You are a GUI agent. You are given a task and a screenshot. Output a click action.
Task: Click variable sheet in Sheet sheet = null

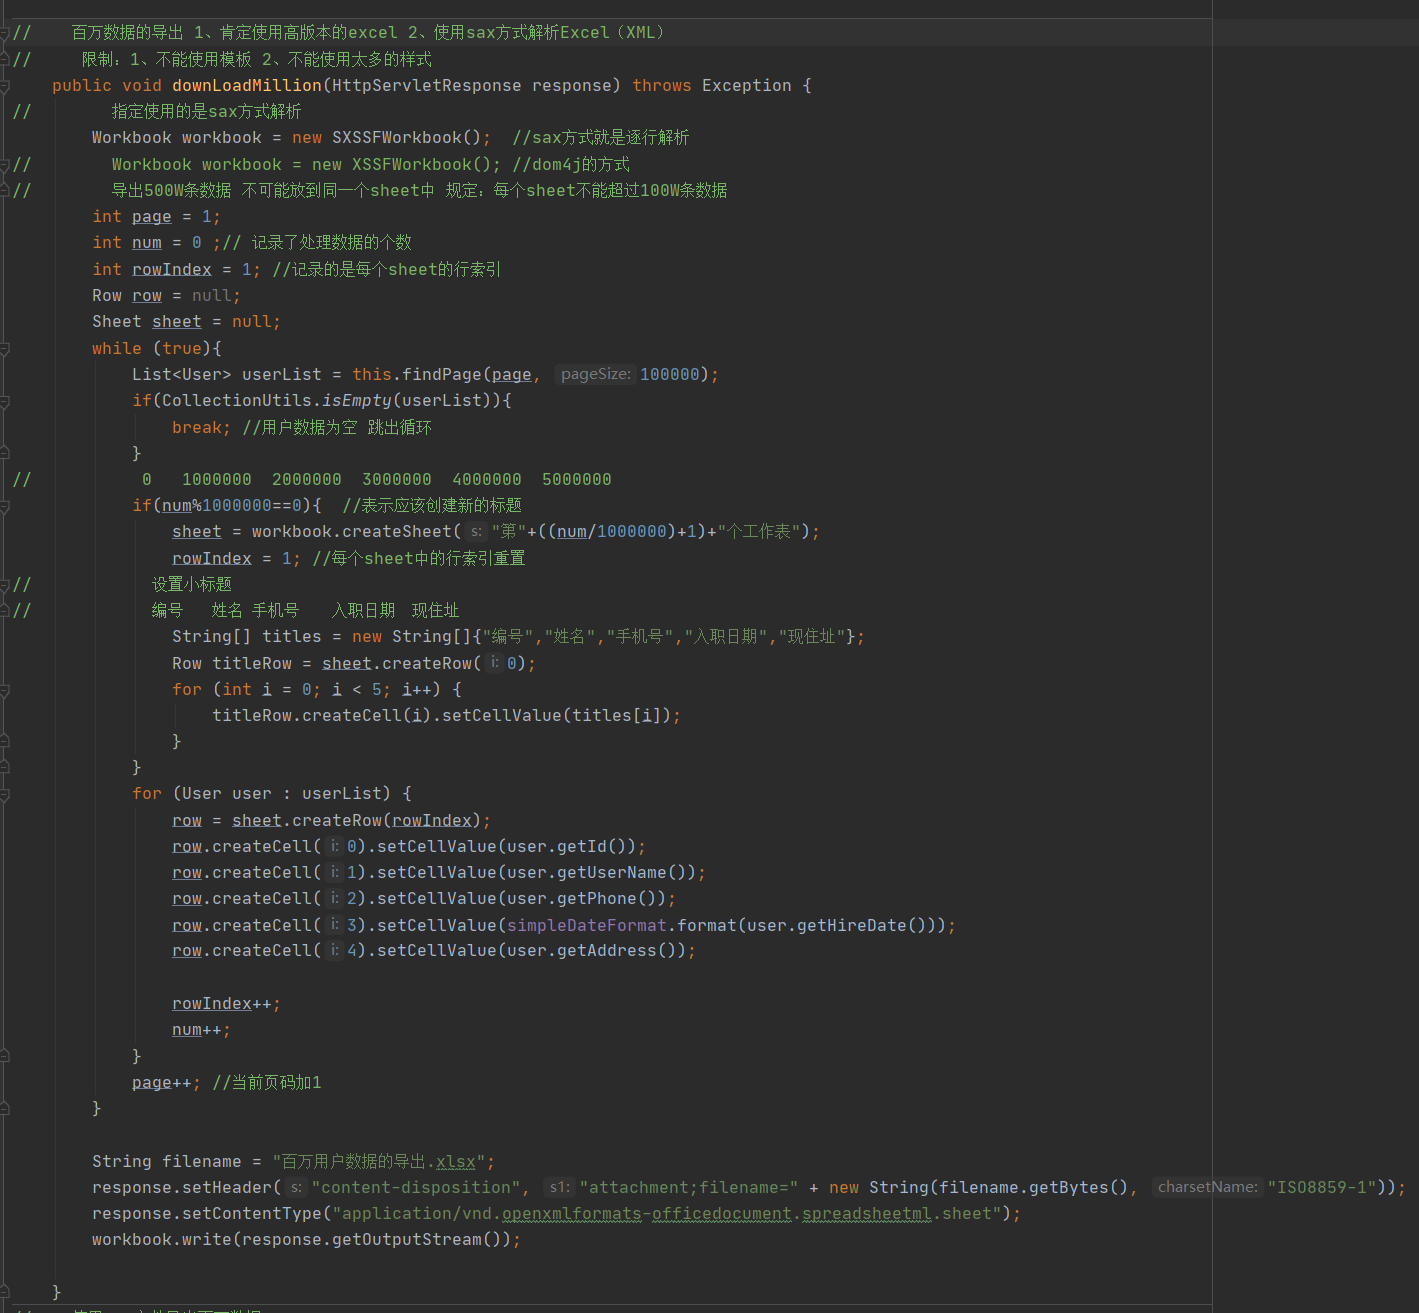point(177,322)
